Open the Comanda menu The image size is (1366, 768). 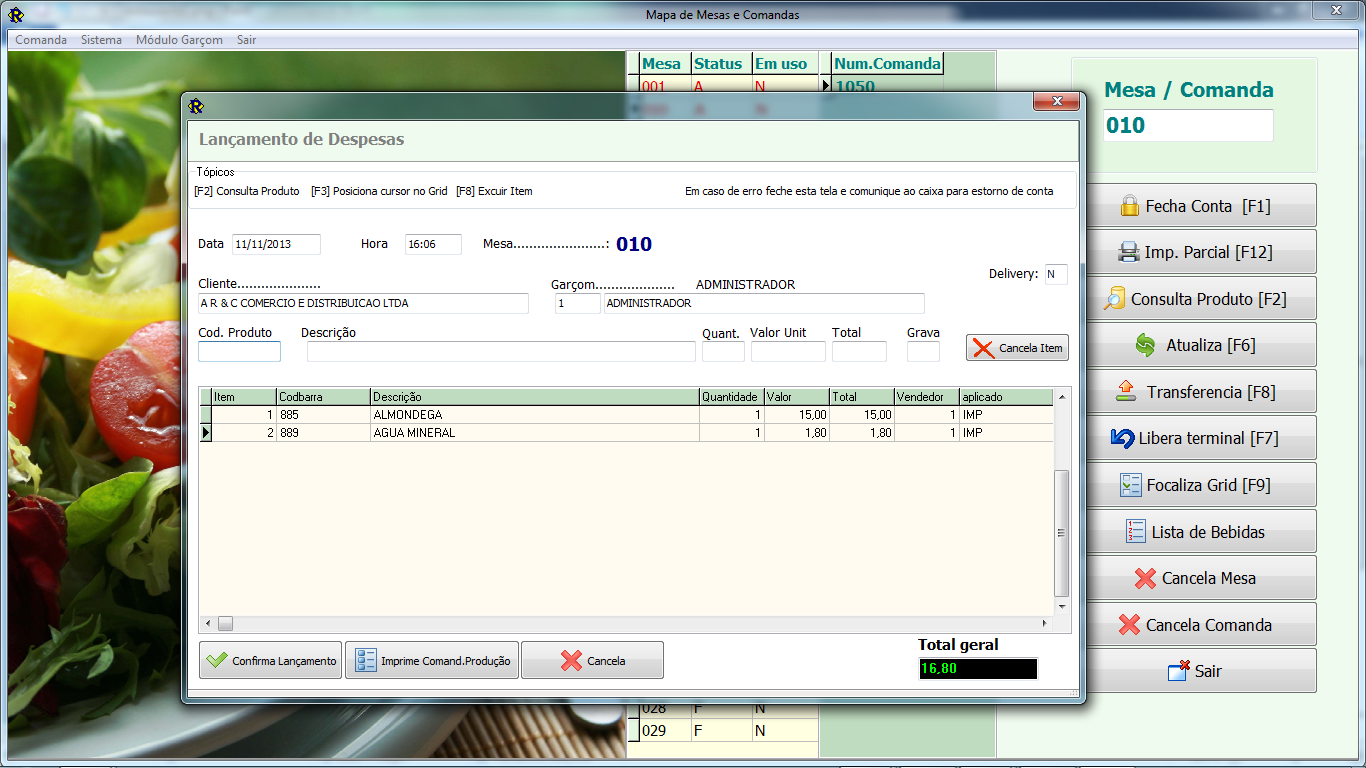[41, 40]
